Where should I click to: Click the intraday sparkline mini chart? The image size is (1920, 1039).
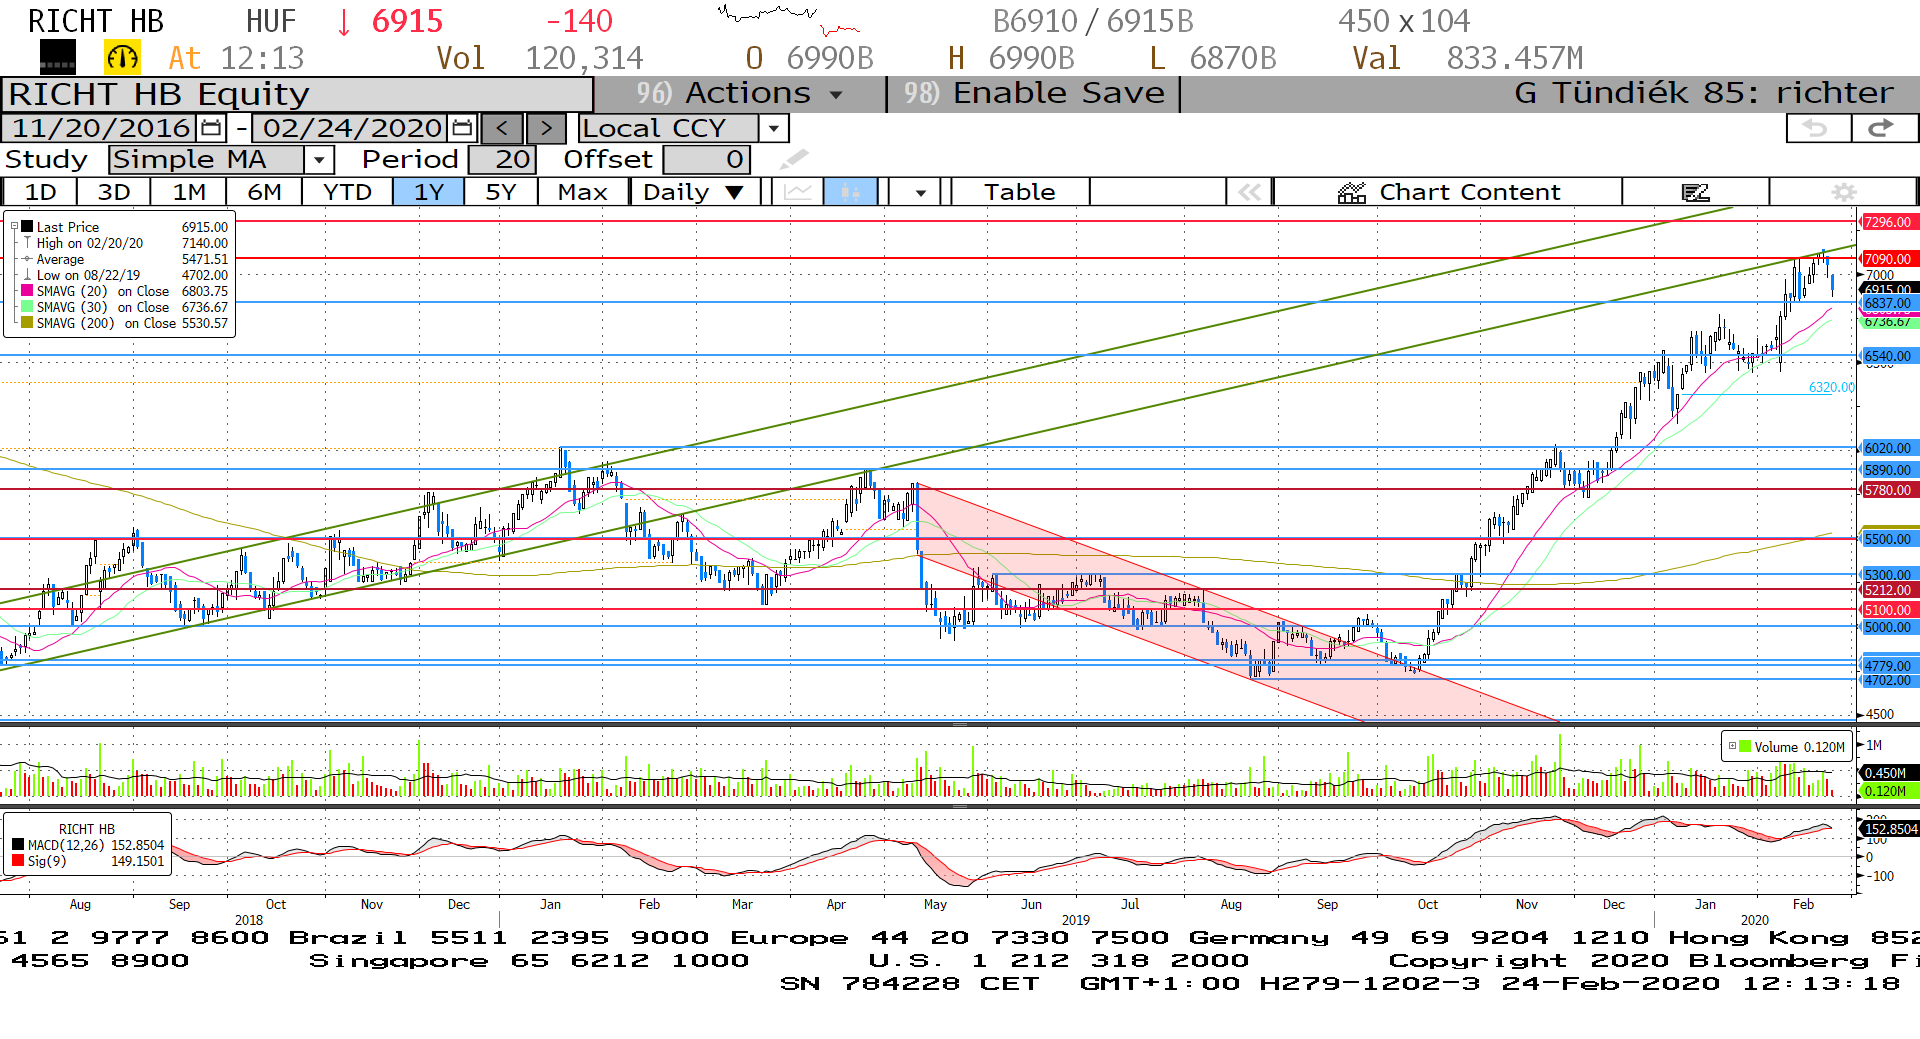pos(788,19)
